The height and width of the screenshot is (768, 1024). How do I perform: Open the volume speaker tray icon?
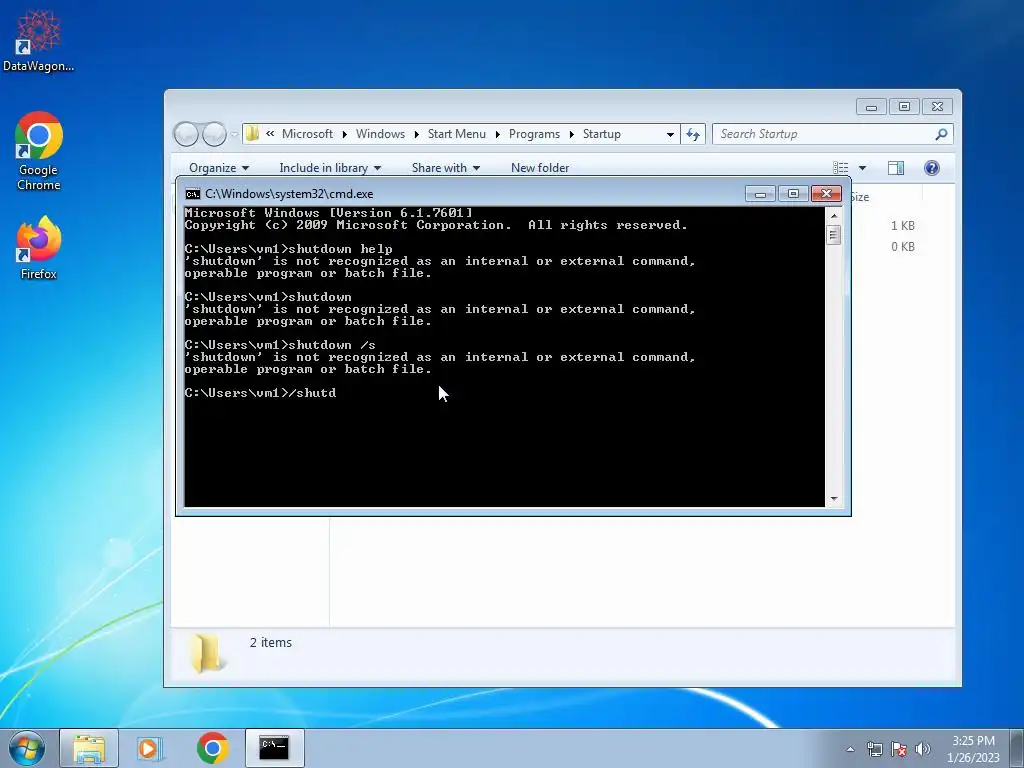click(x=922, y=749)
